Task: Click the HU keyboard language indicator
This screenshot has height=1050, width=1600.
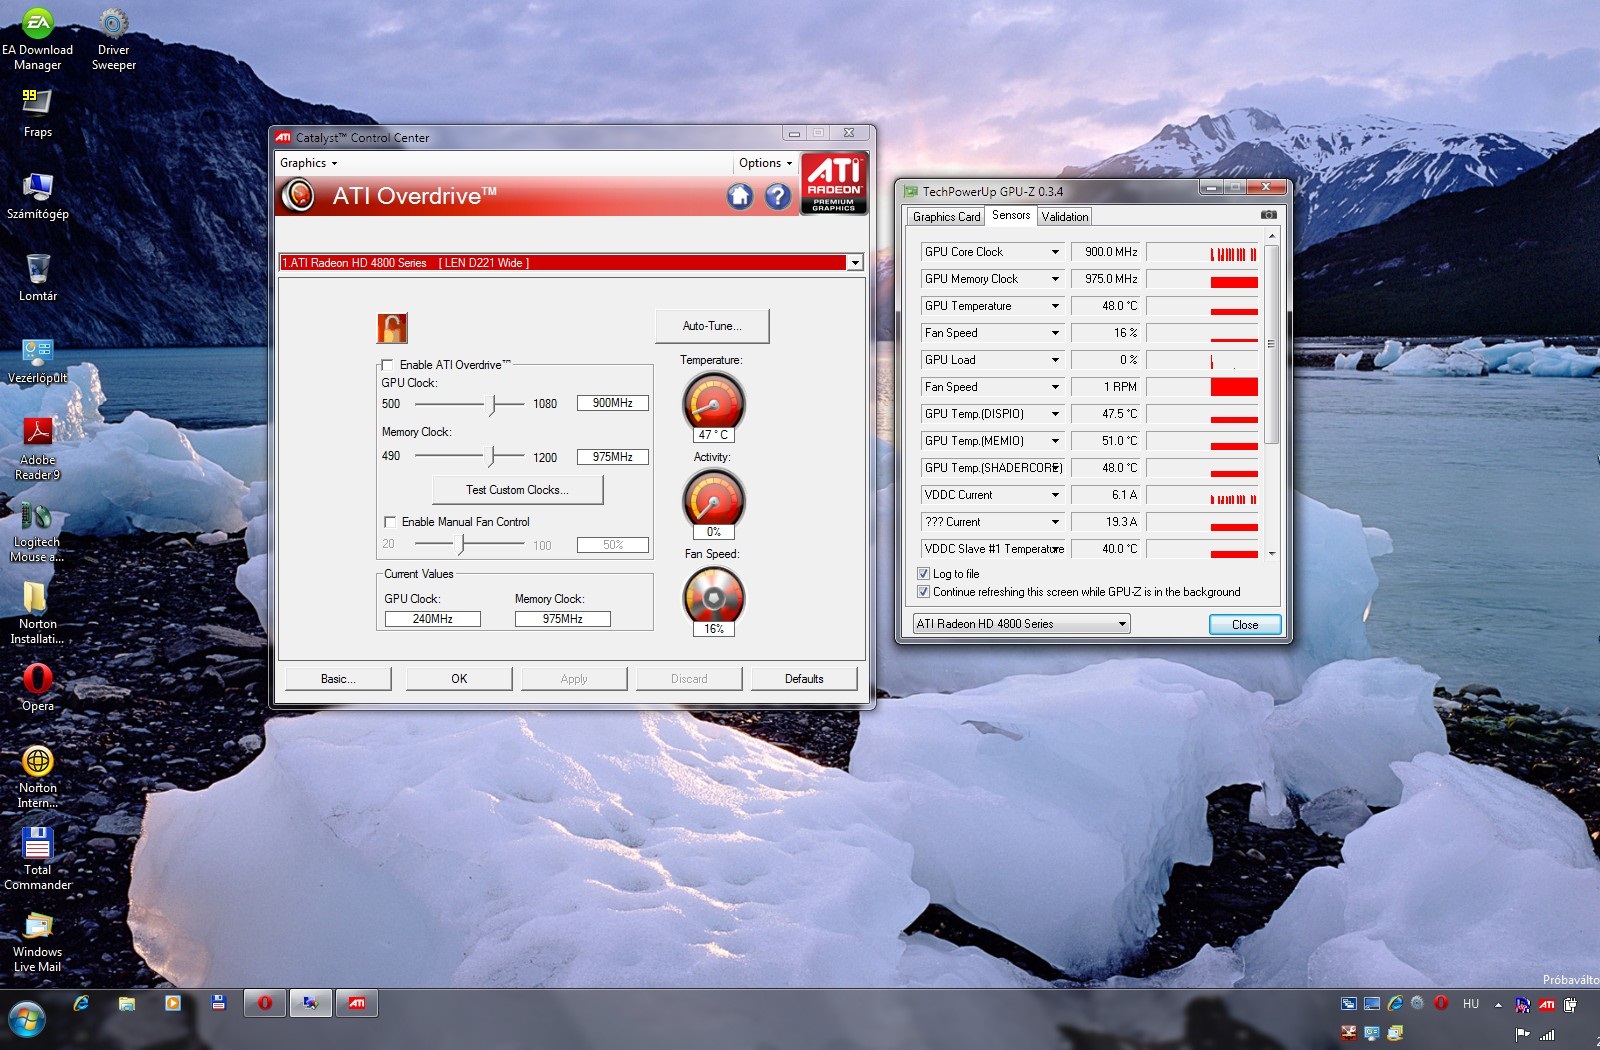Action: click(x=1471, y=1004)
